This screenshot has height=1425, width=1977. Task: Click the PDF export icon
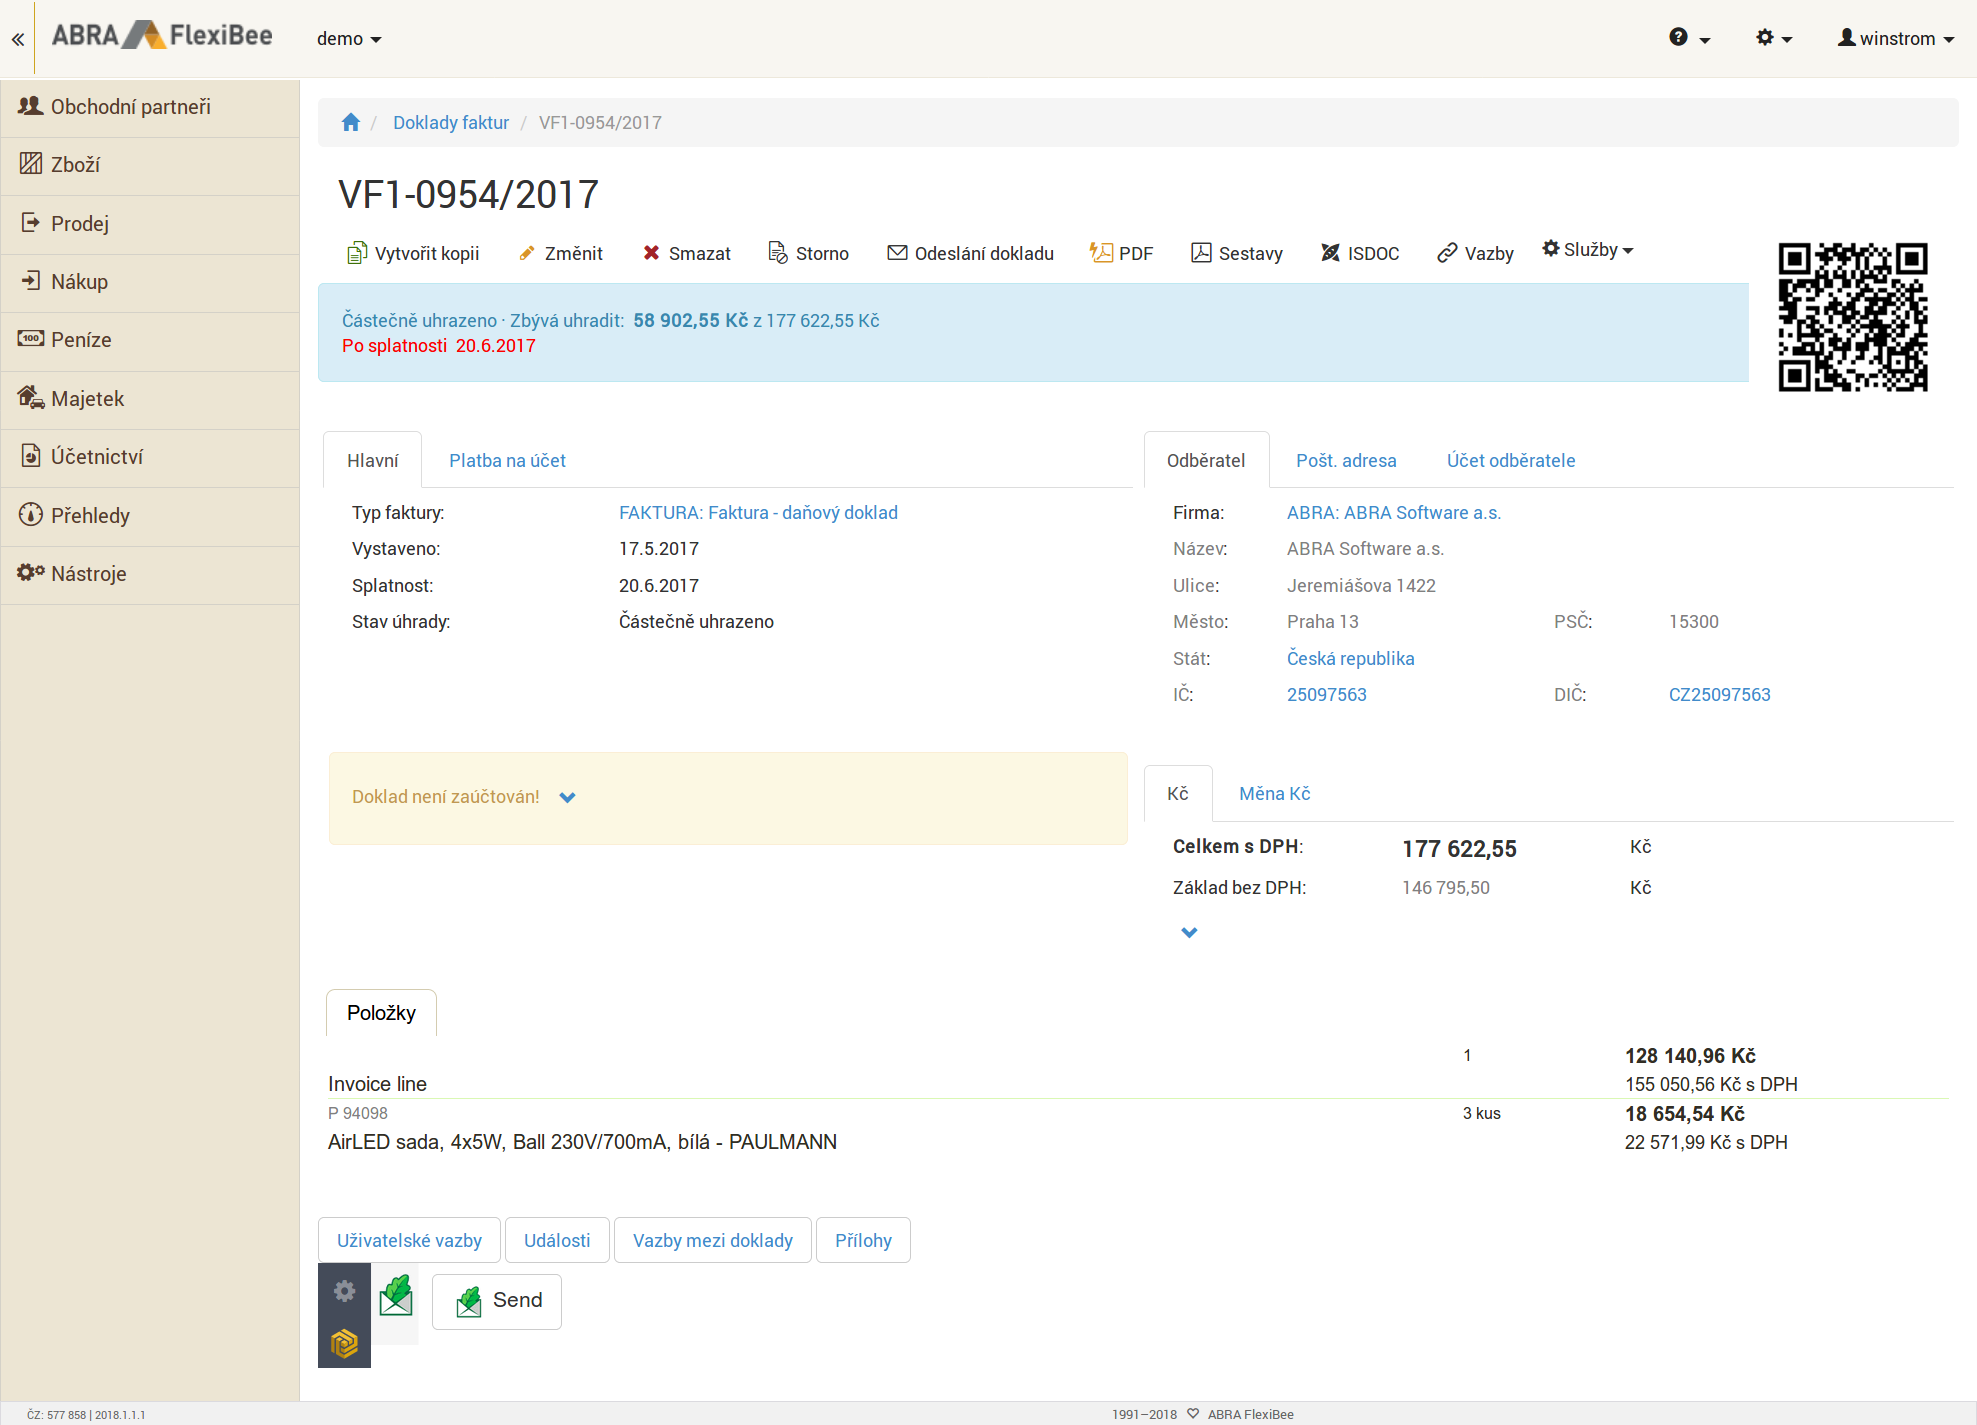pyautogui.click(x=1101, y=253)
